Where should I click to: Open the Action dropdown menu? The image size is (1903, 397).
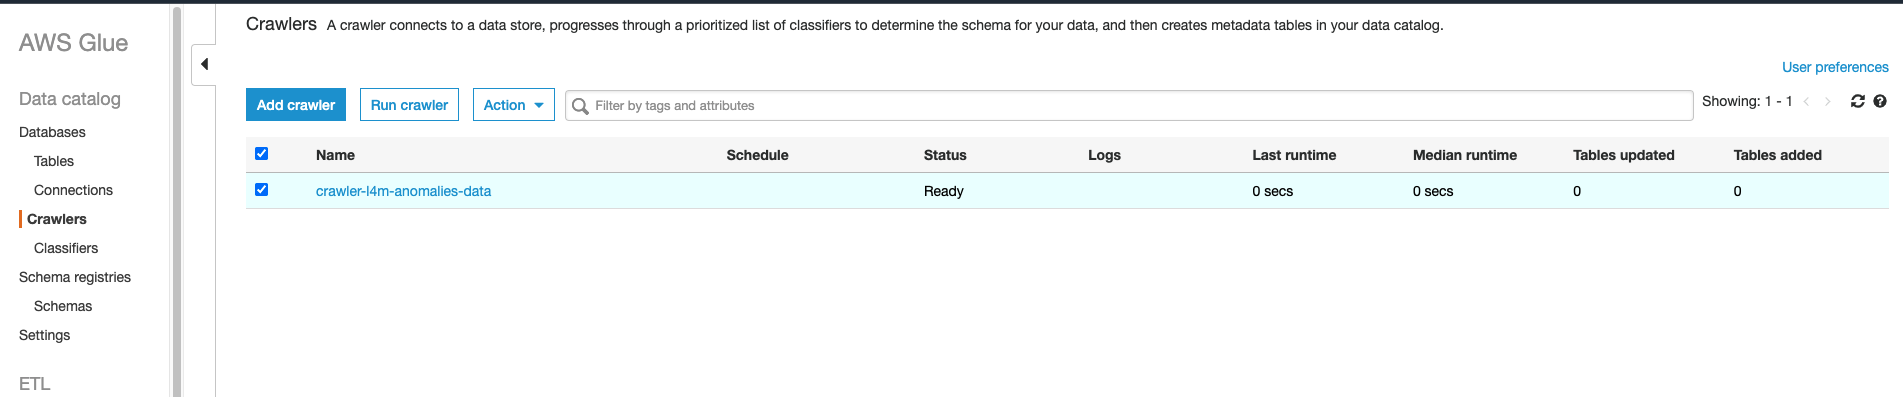[x=514, y=105]
